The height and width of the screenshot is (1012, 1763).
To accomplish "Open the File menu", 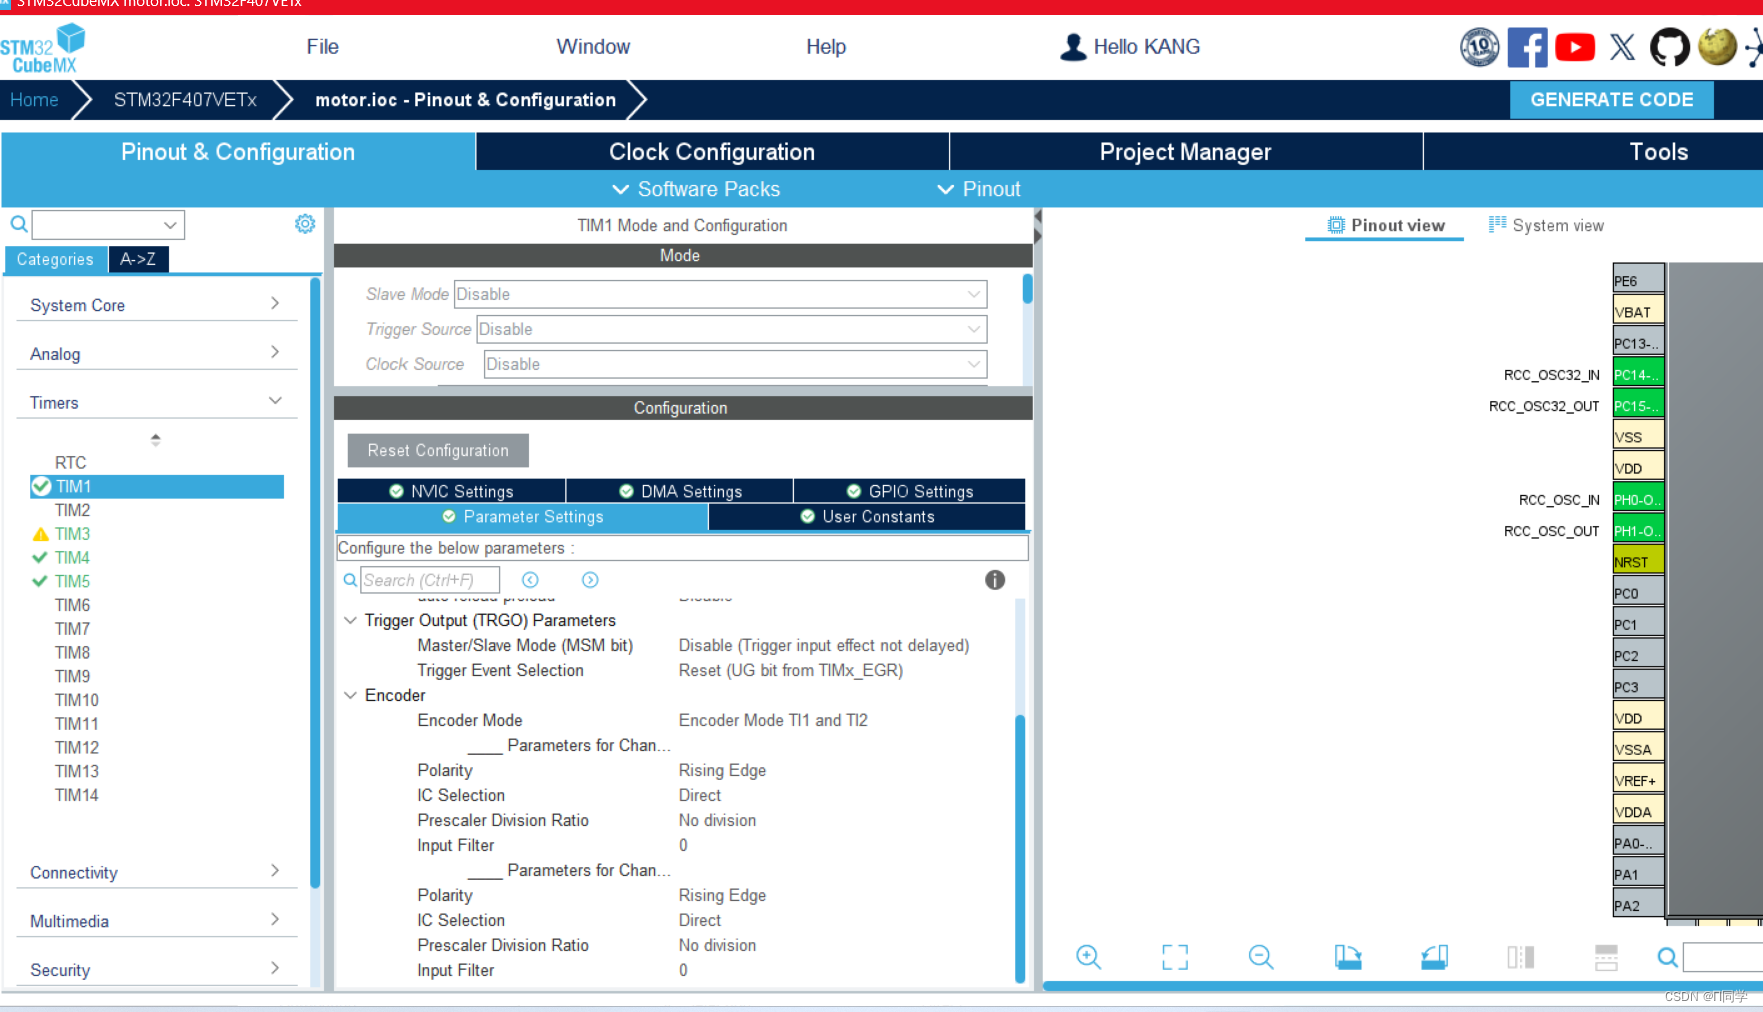I will (322, 47).
